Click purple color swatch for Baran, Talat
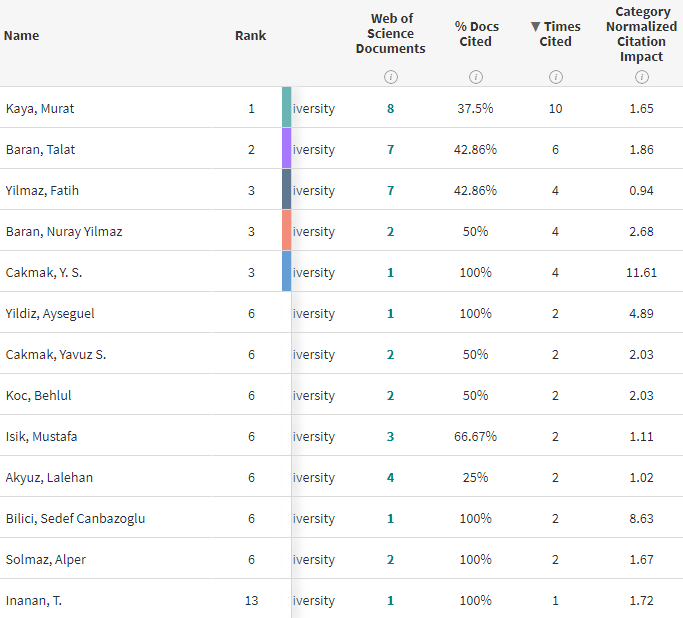This screenshot has height=618, width=683. (287, 149)
